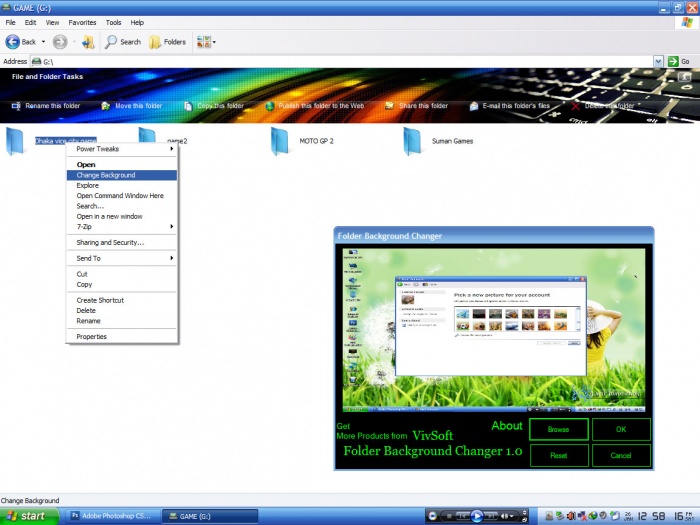Viewport: 700px width, 525px height.
Task: Choose Open in the context menu
Action: coord(121,165)
